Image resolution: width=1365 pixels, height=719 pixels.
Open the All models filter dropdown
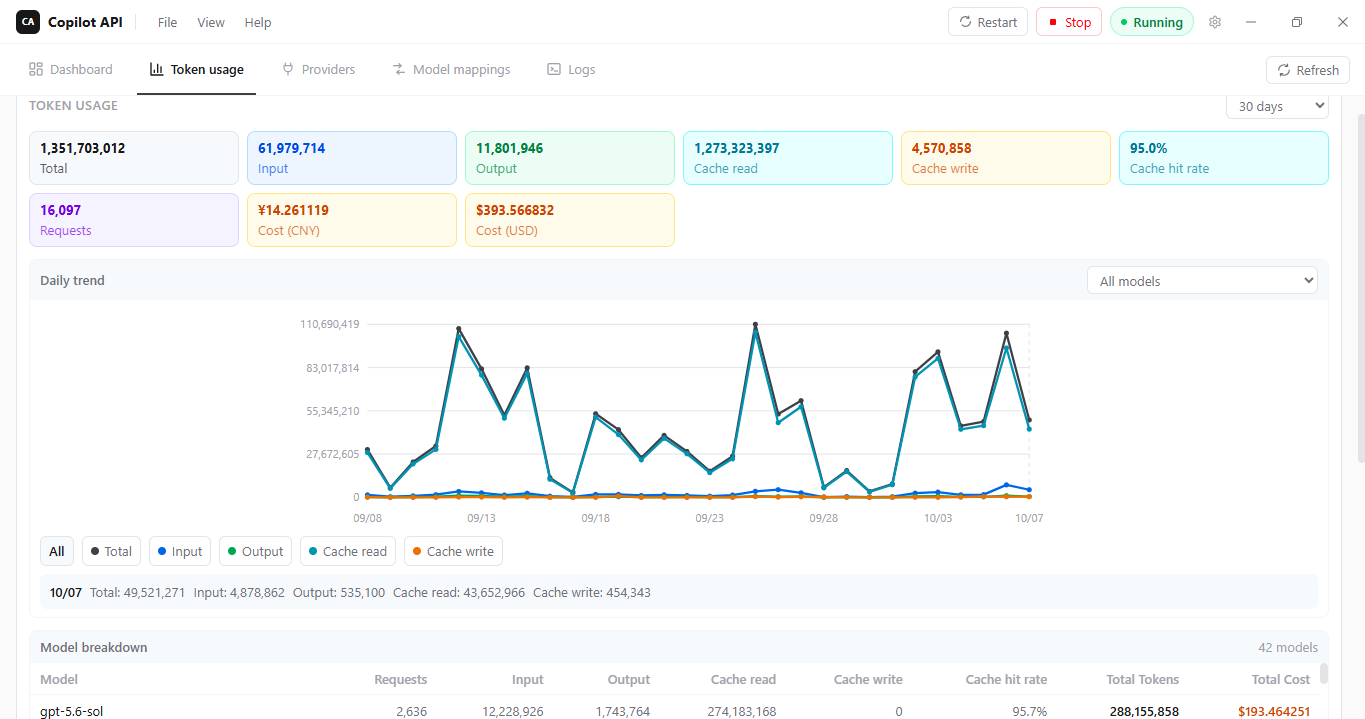coord(1202,281)
